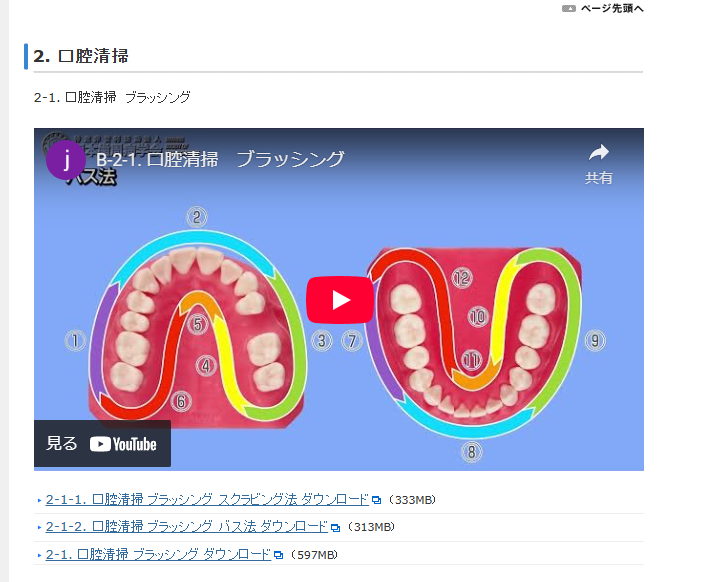Click external-link icon after スクラビング法 ダウンロード
Image resolution: width=702 pixels, height=582 pixels.
click(377, 501)
